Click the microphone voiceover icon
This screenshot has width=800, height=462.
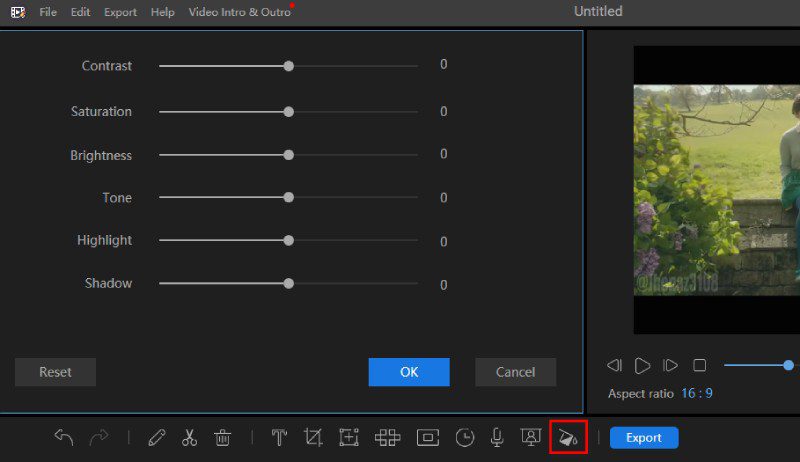tap(497, 438)
